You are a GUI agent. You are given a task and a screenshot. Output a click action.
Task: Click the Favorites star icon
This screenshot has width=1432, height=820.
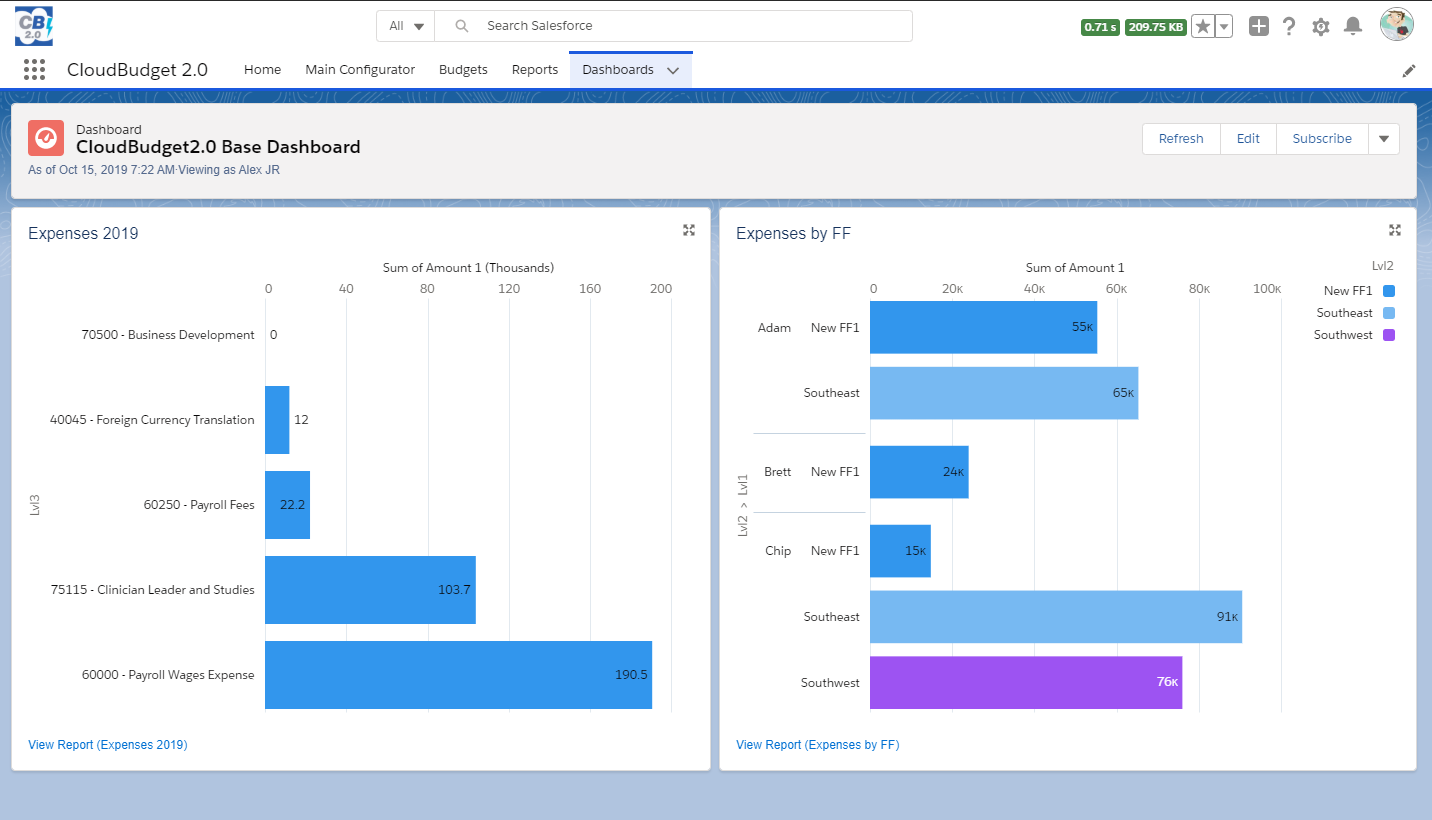pyautogui.click(x=1203, y=27)
